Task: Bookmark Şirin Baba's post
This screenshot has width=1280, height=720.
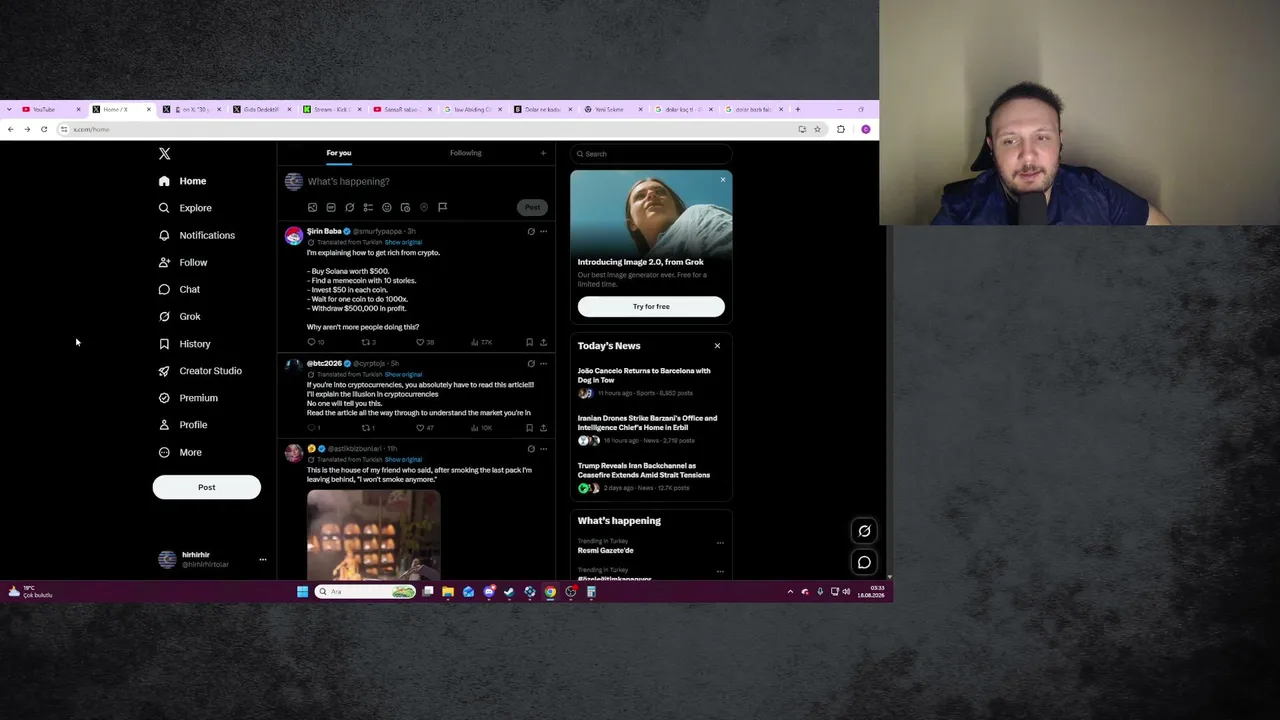Action: [x=529, y=342]
